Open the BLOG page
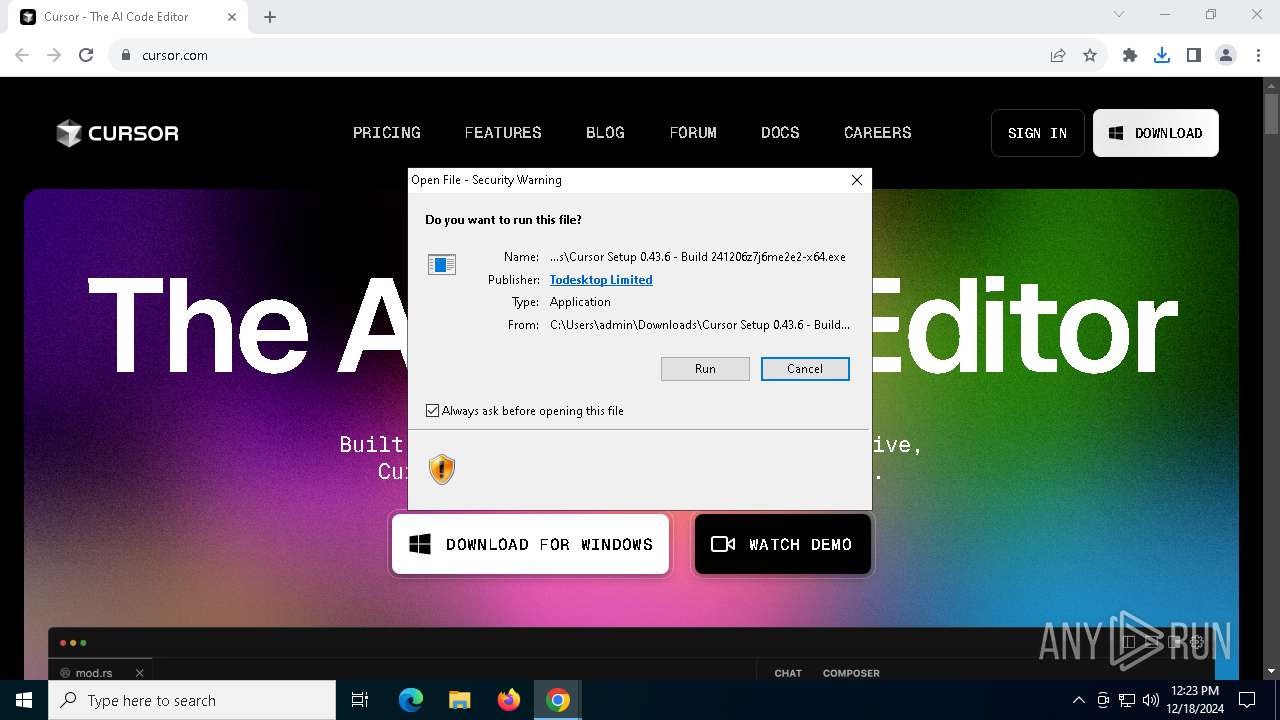This screenshot has height=720, width=1280. pos(605,133)
